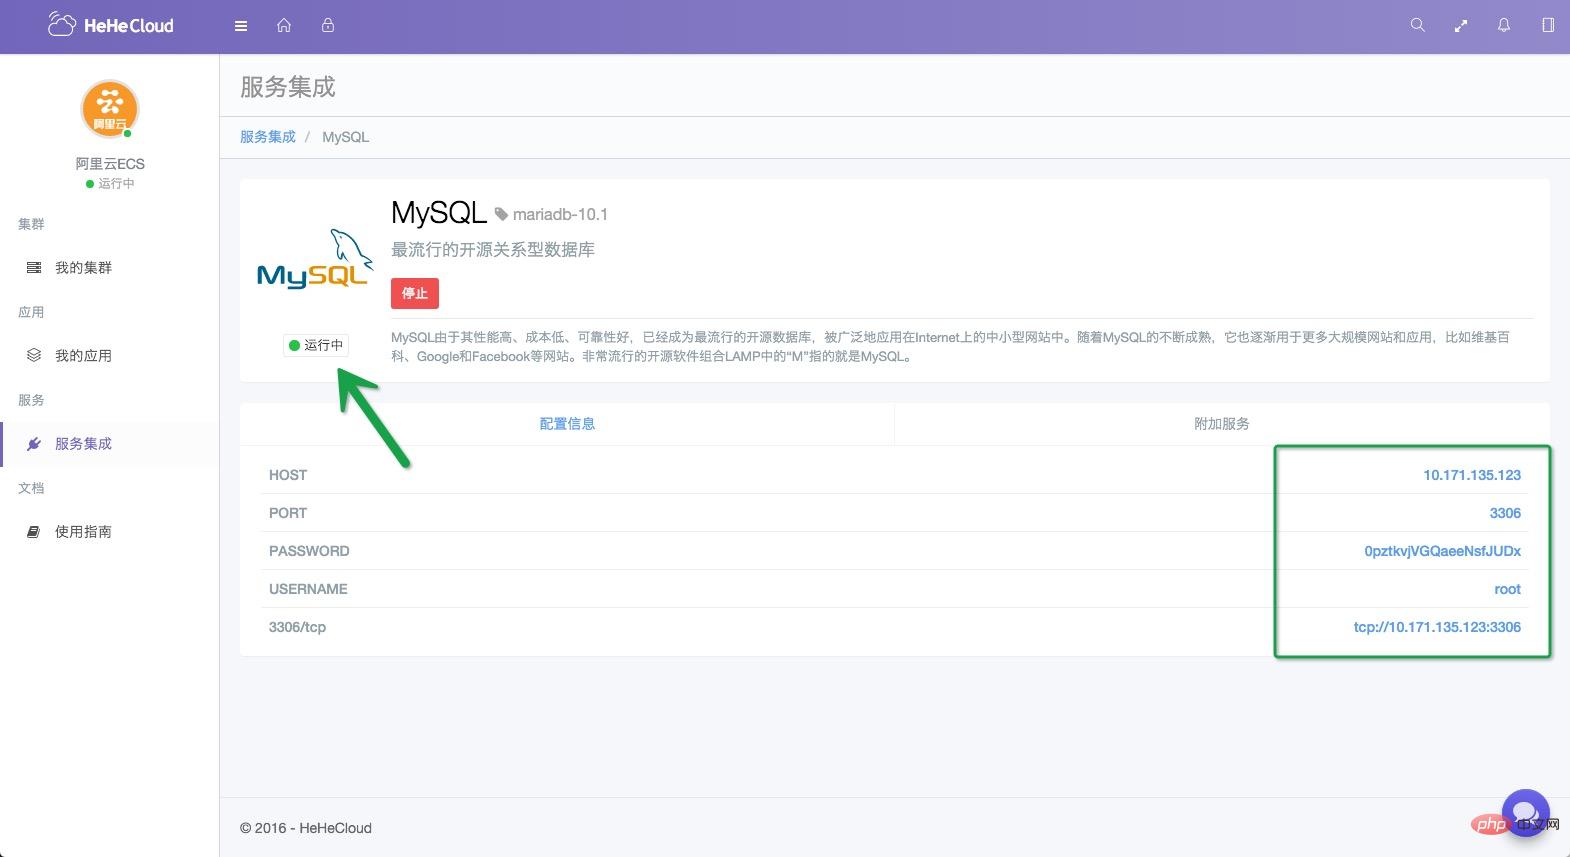Image resolution: width=1570 pixels, height=857 pixels.
Task: Click the lock icon in header
Action: click(328, 26)
